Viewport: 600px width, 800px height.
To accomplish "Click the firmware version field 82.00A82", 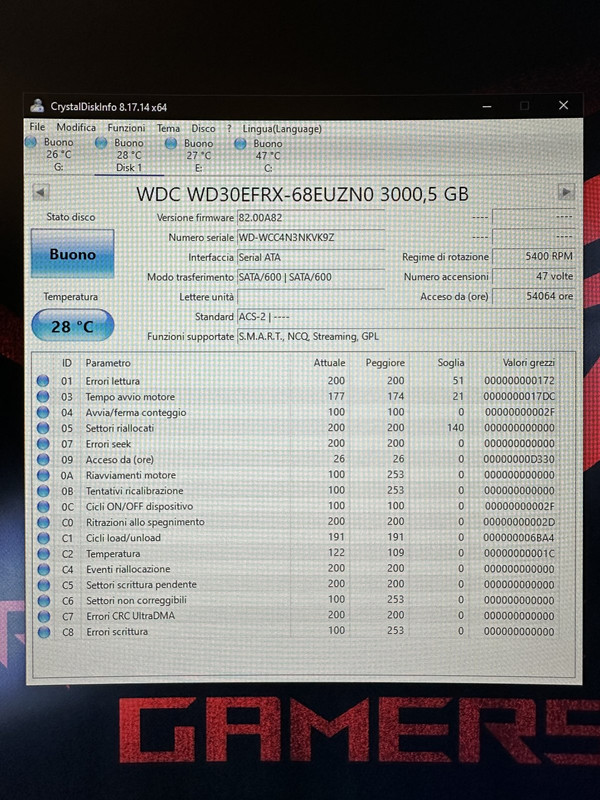I will (311, 217).
